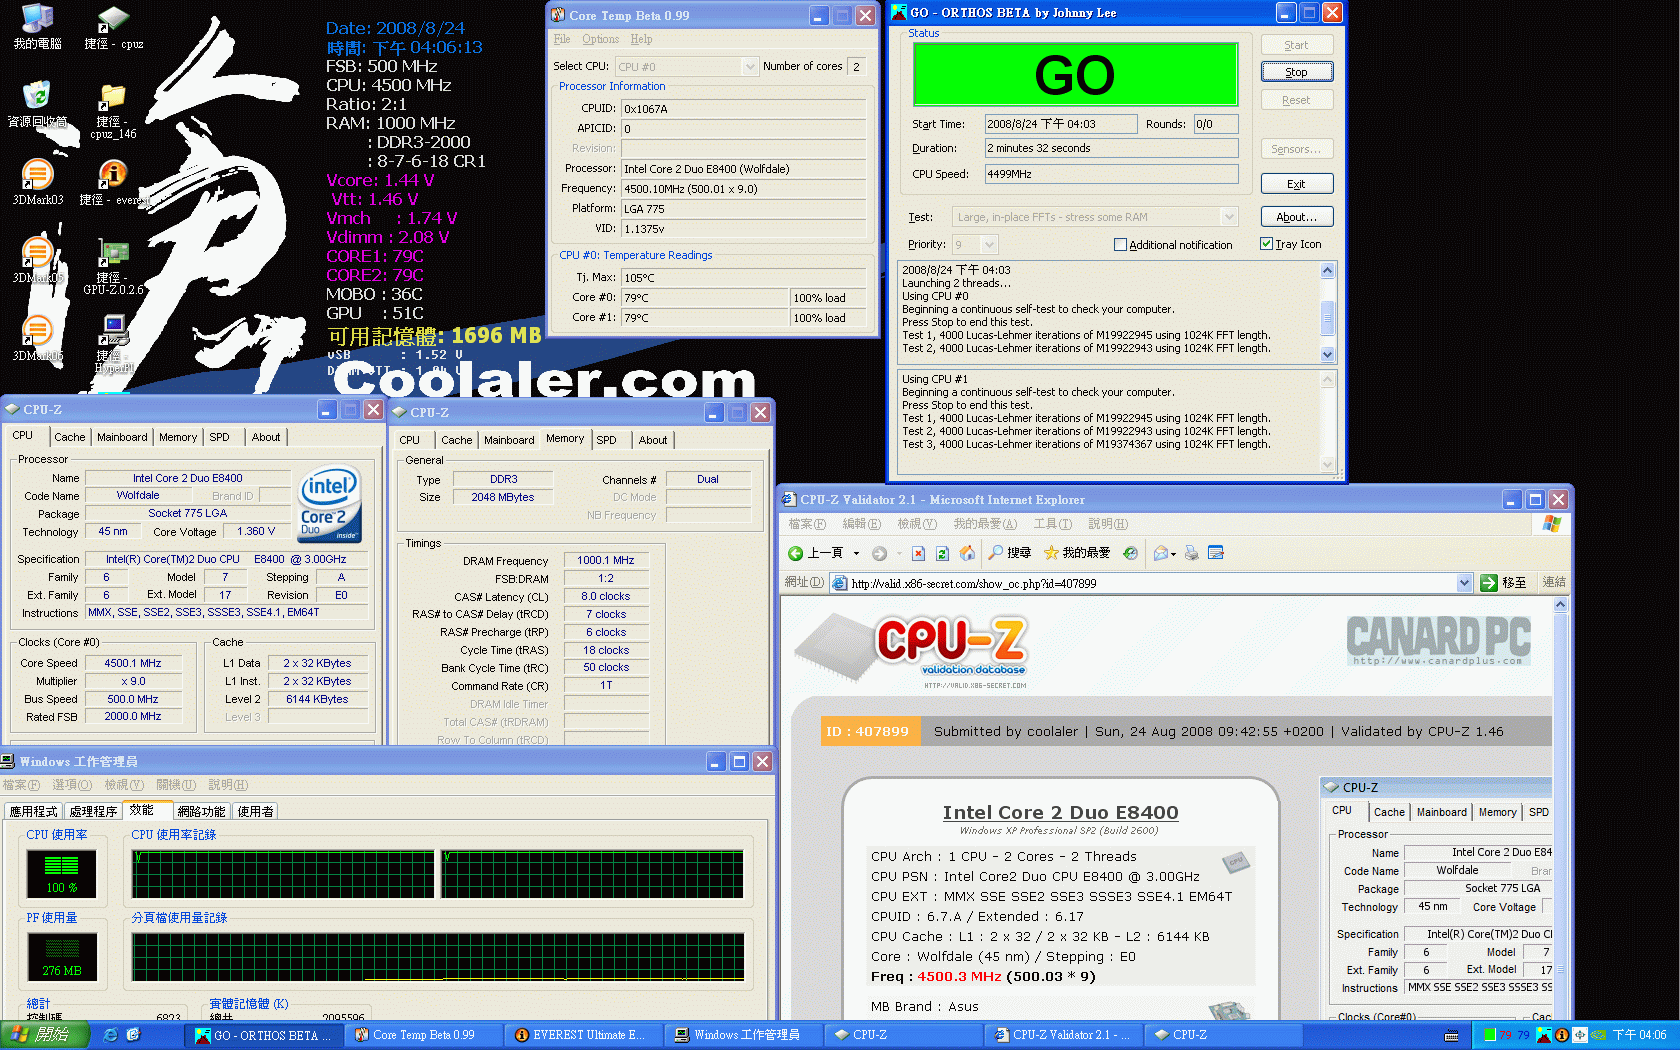The width and height of the screenshot is (1680, 1050).
Task: Switch to SPD tab in middle CPU-Z window
Action: coord(606,440)
